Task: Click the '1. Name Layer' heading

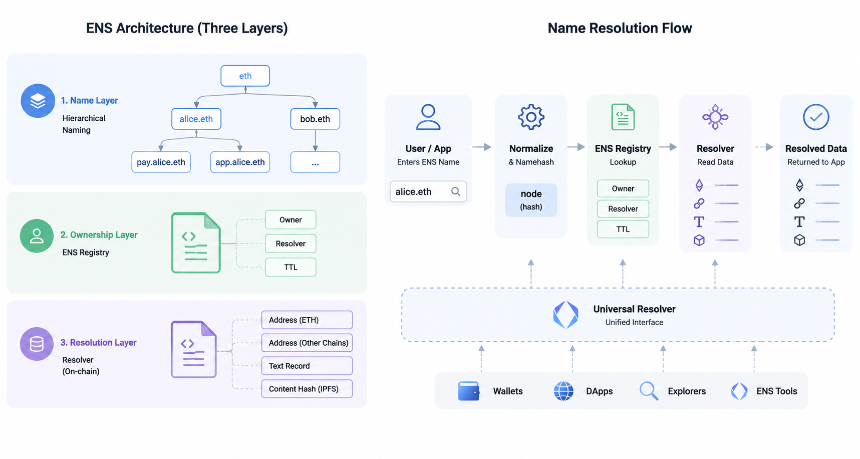Action: pyautogui.click(x=89, y=100)
